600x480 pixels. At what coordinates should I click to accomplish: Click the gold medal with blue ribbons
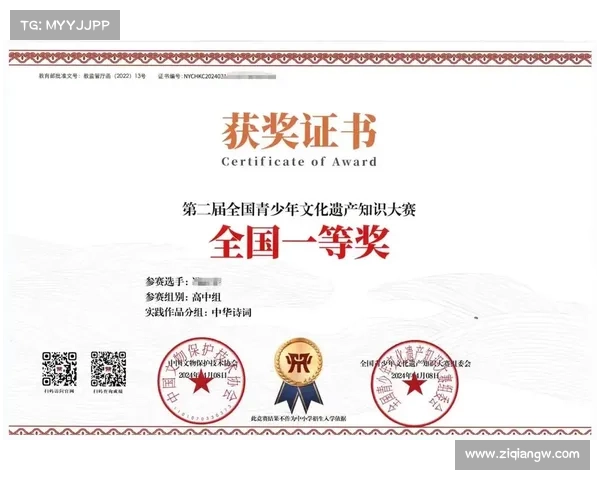pyautogui.click(x=299, y=375)
